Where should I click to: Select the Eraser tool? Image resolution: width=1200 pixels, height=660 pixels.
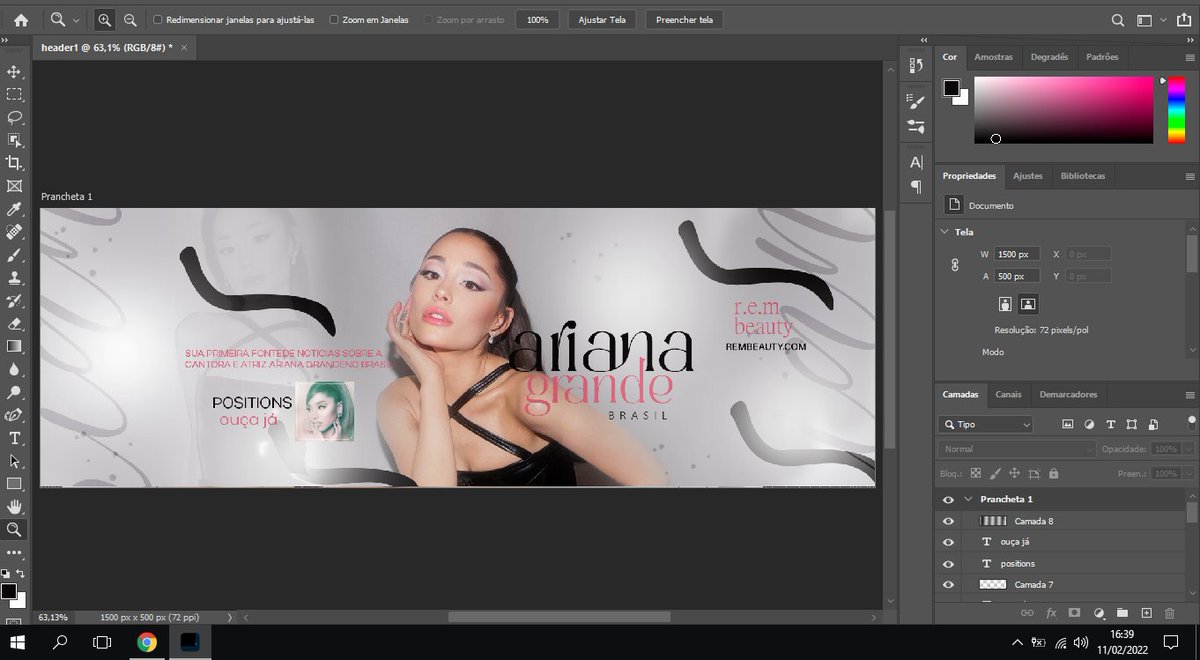click(14, 323)
